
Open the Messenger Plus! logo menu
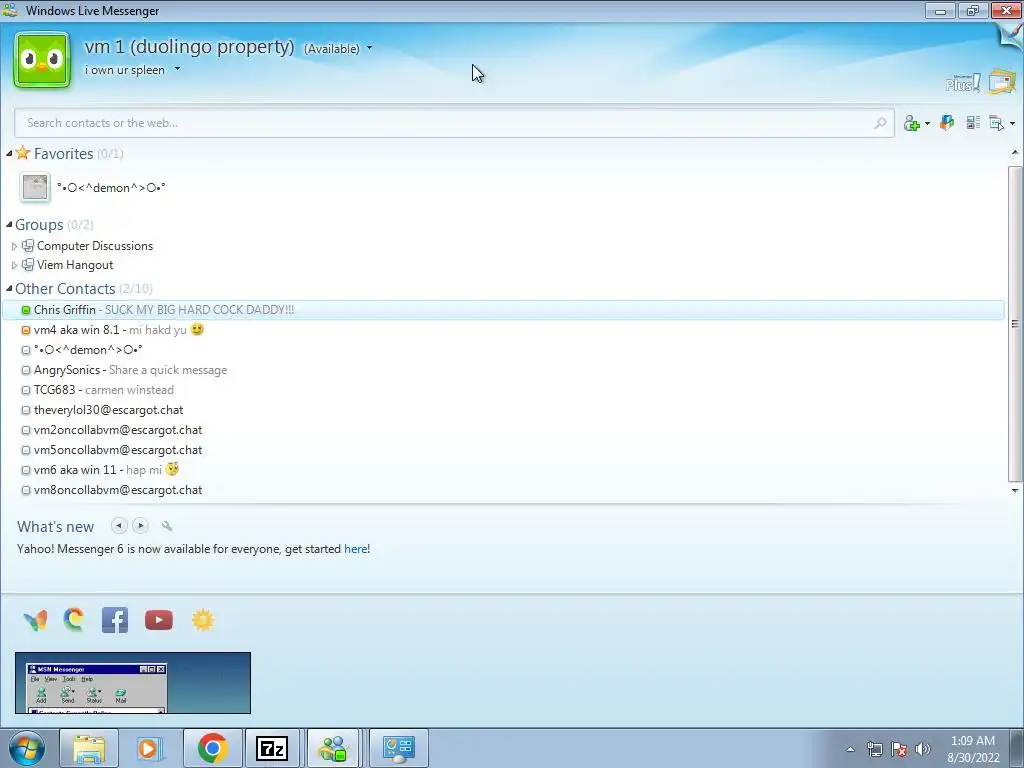[x=962, y=84]
